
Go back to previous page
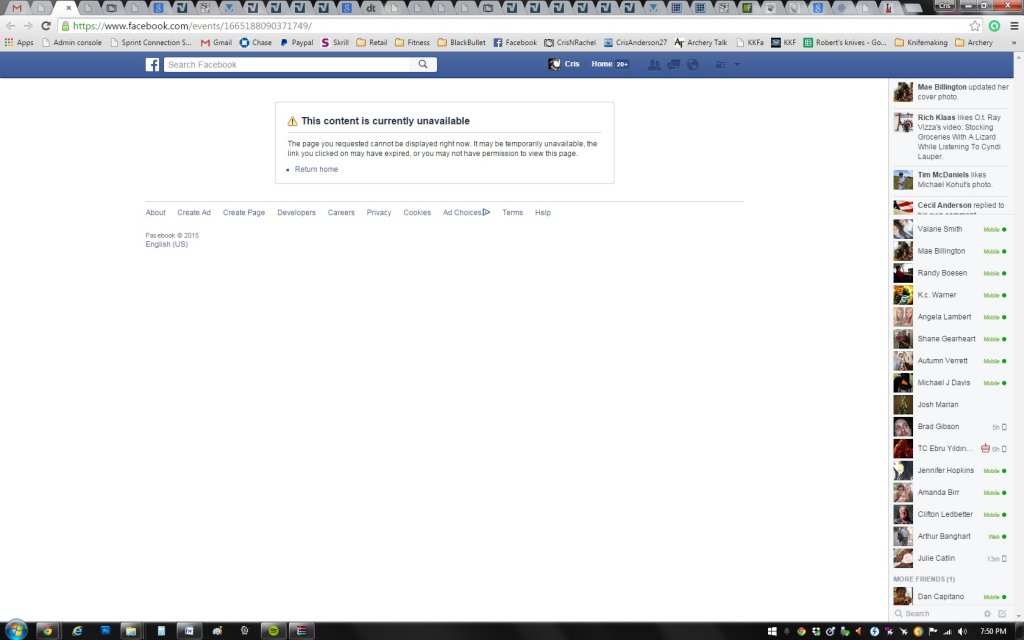10,25
